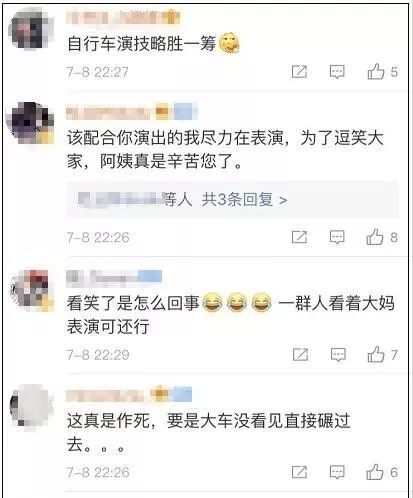Open avatar of the 看笑了 commenter

pos(32,289)
